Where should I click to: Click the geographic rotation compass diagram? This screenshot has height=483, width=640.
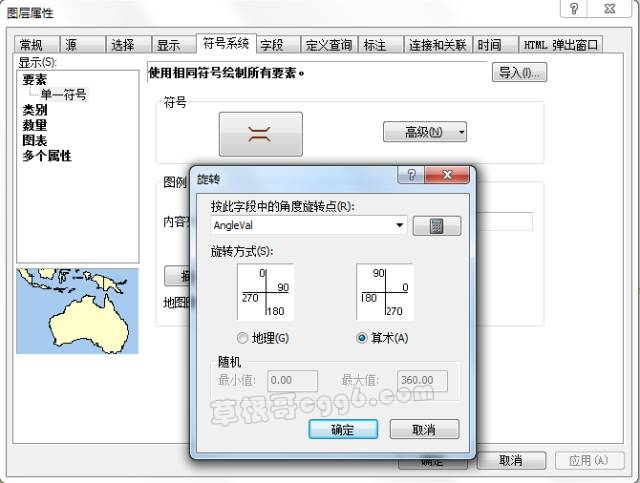point(266,292)
